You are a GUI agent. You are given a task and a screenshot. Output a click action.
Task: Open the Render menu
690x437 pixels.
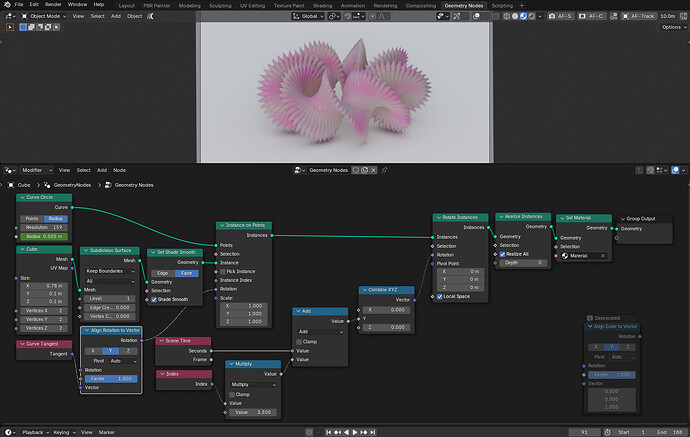[53, 4]
